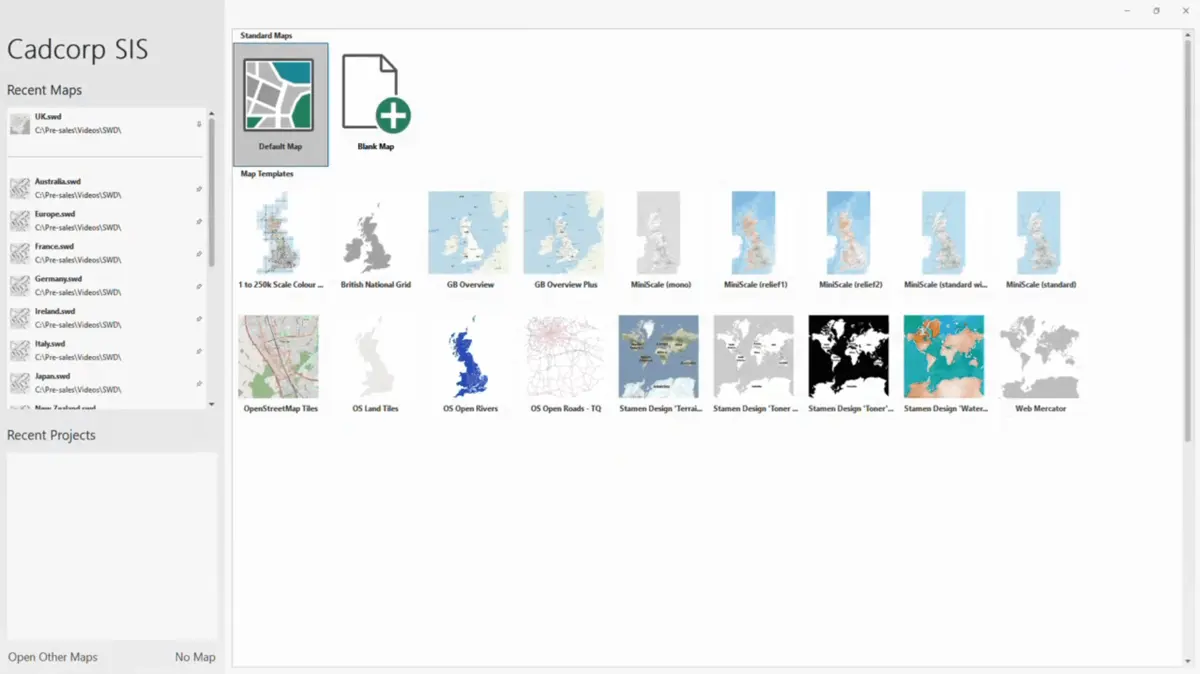Open the OS Open Roads - TQ template

(x=565, y=364)
